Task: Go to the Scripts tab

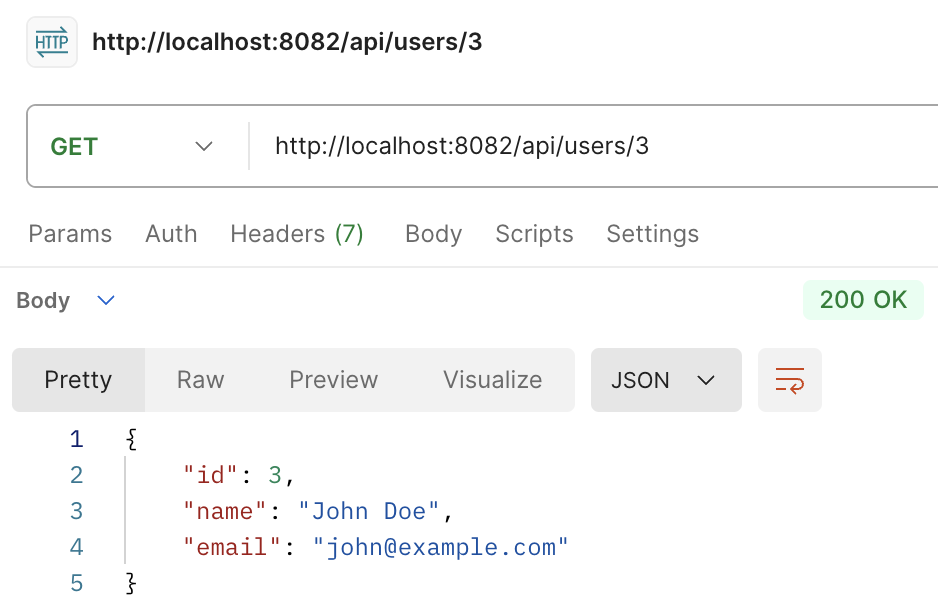Action: pos(534,233)
